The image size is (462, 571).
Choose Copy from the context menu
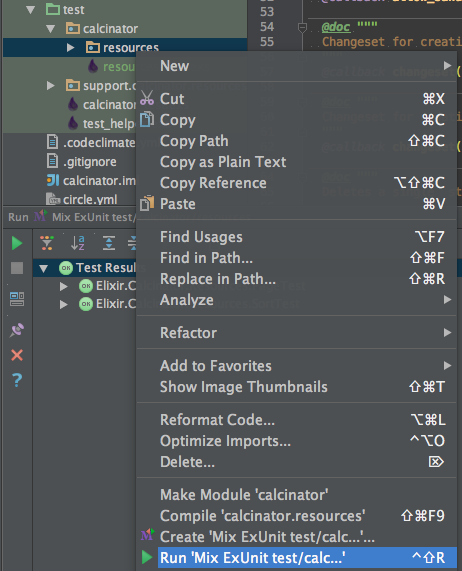coord(296,120)
